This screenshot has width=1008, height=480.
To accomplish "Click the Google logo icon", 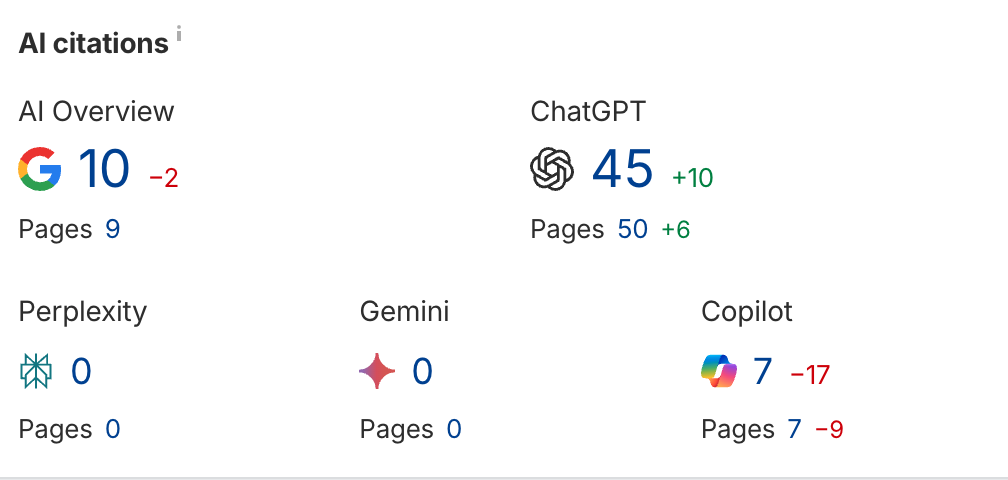I will pyautogui.click(x=40, y=169).
